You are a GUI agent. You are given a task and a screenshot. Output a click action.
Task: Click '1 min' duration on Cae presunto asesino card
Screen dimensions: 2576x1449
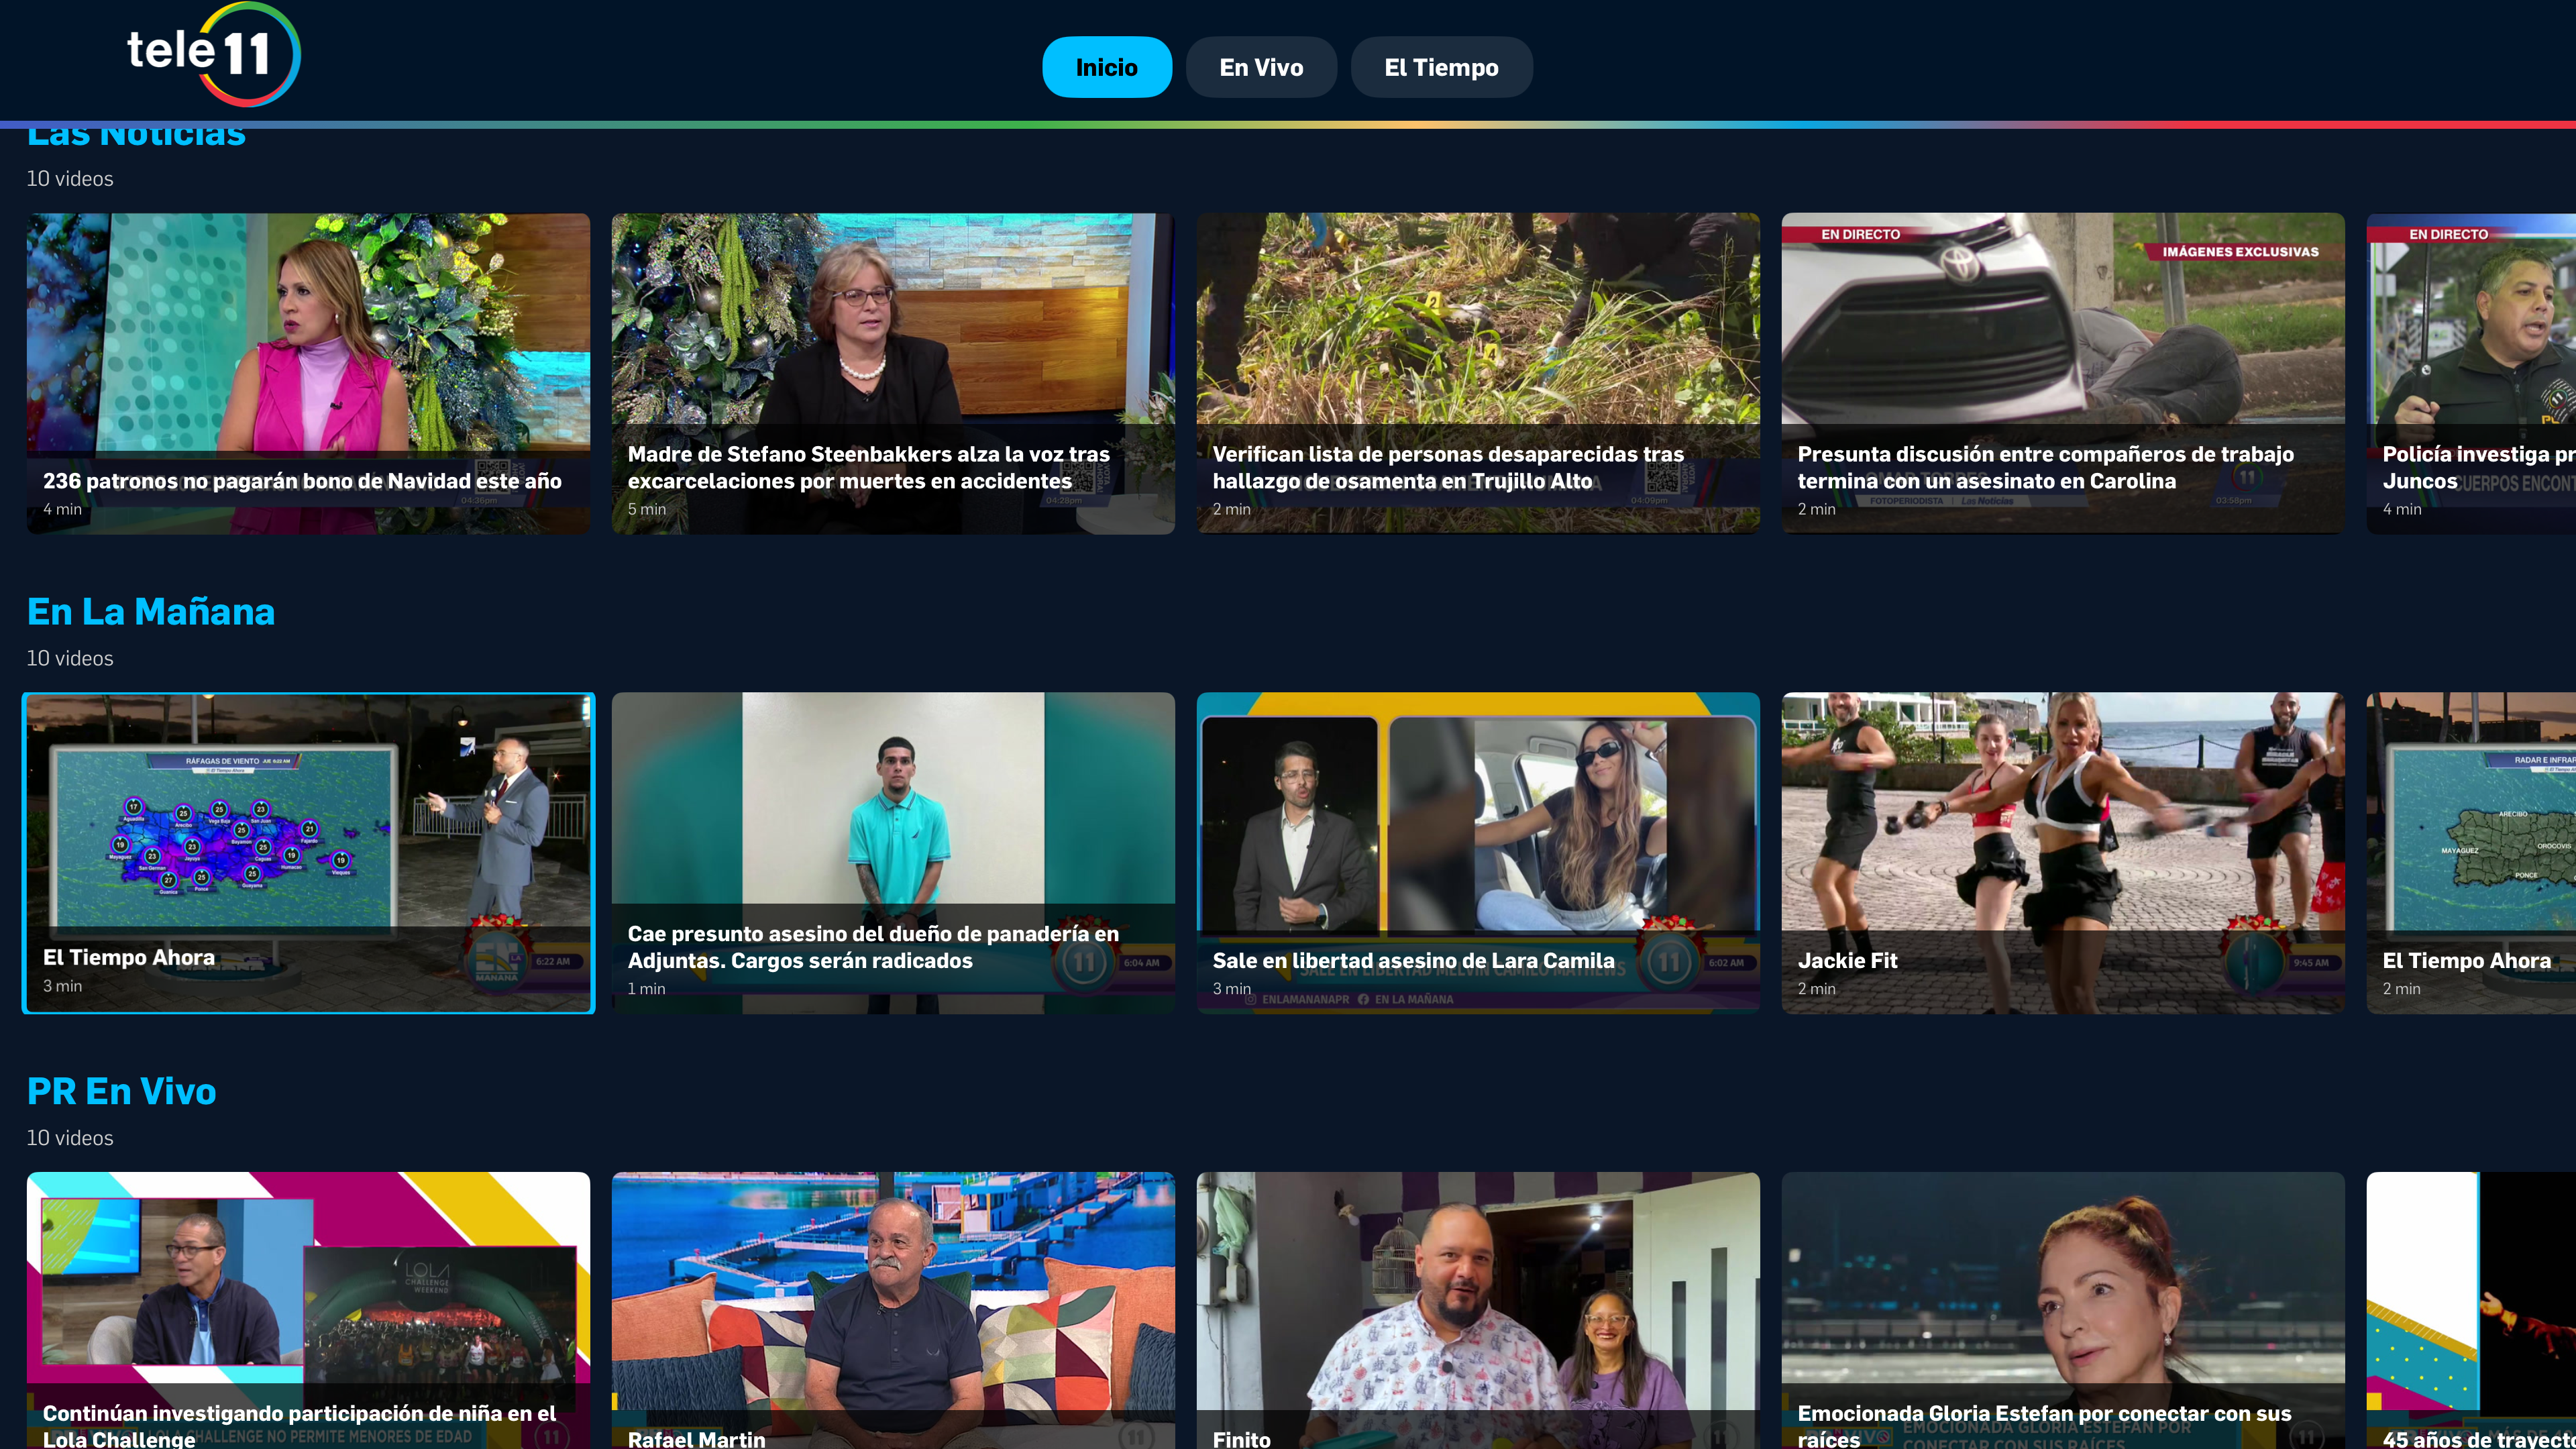tap(647, 989)
